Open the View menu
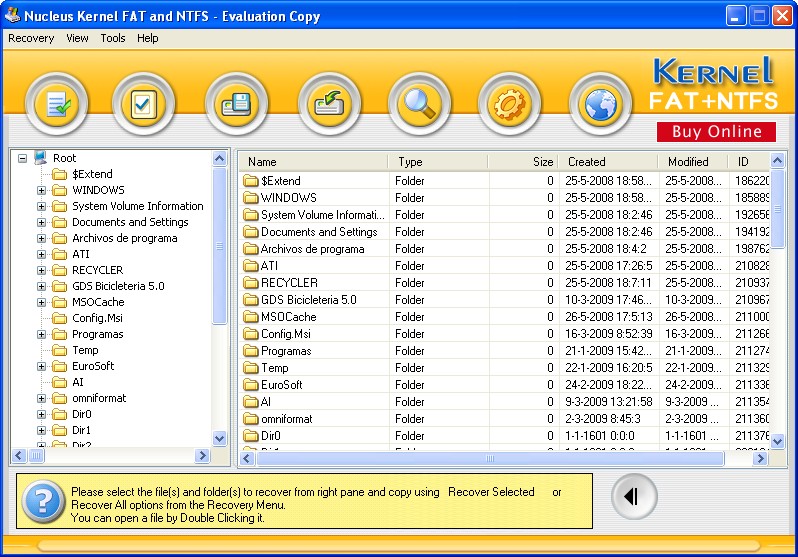Screen dimensions: 798x557 pyautogui.click(x=77, y=38)
